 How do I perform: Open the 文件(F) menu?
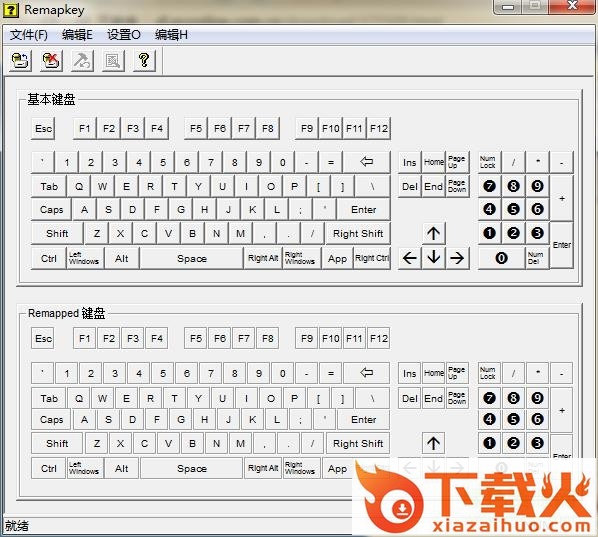pos(29,35)
